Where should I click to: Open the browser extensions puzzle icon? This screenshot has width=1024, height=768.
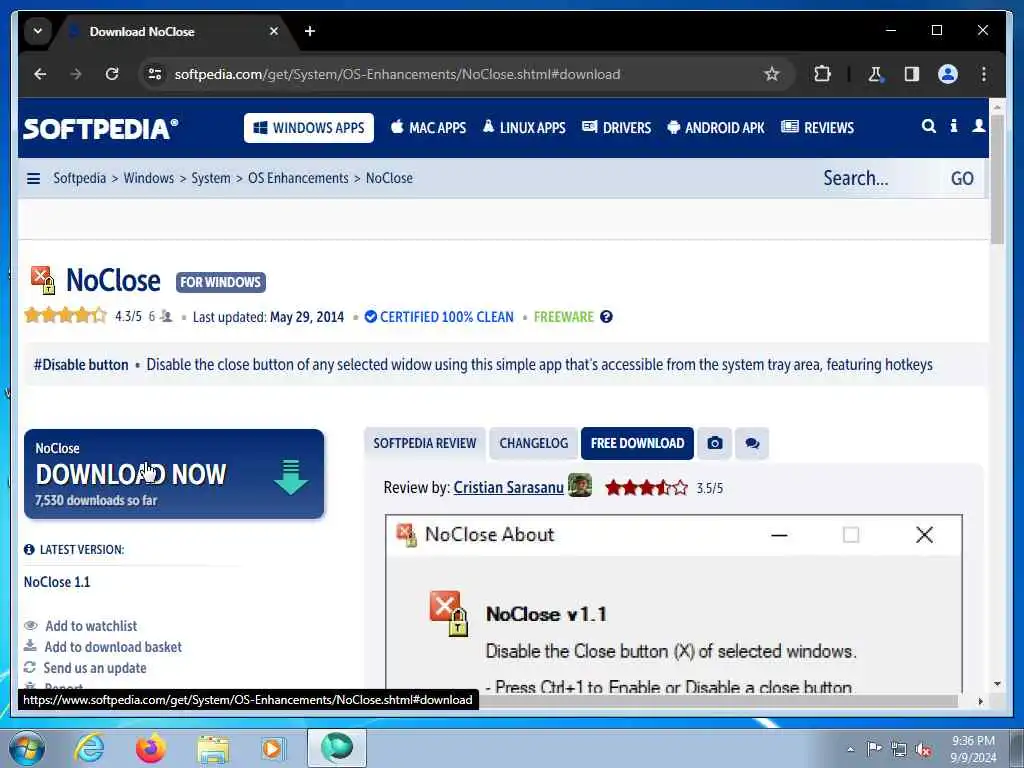tap(822, 74)
